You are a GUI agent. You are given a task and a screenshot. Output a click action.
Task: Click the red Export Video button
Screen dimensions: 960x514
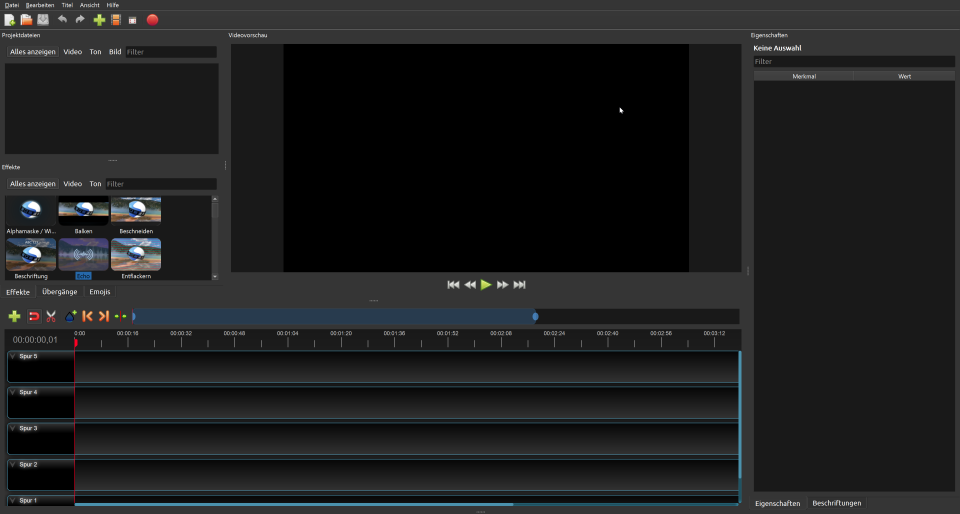(152, 20)
